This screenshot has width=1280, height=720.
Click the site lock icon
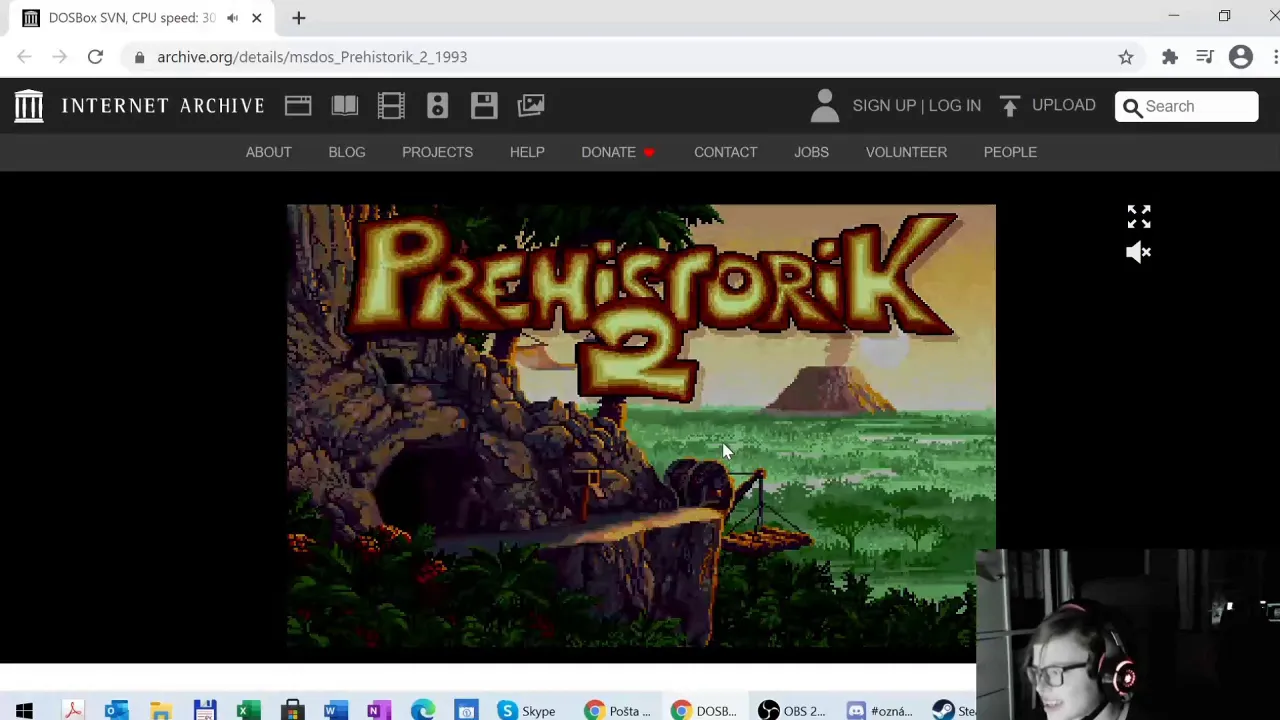coord(139,57)
